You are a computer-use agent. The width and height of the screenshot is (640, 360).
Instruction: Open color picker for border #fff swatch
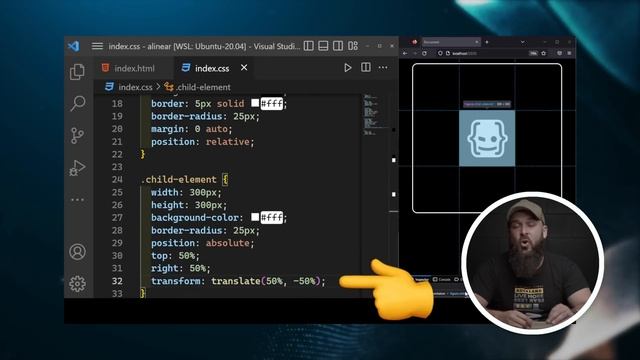[x=255, y=103]
